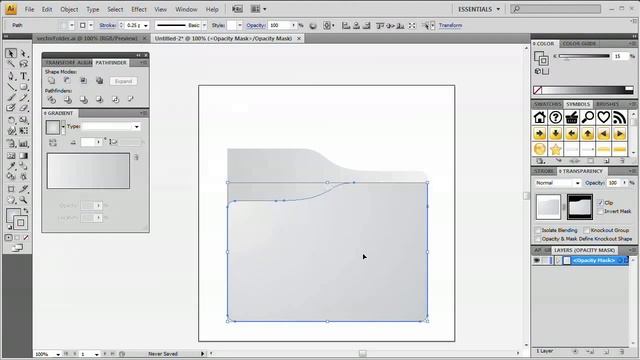The image size is (640, 360).
Task: Click the Unite shape mode icon
Action: click(51, 81)
